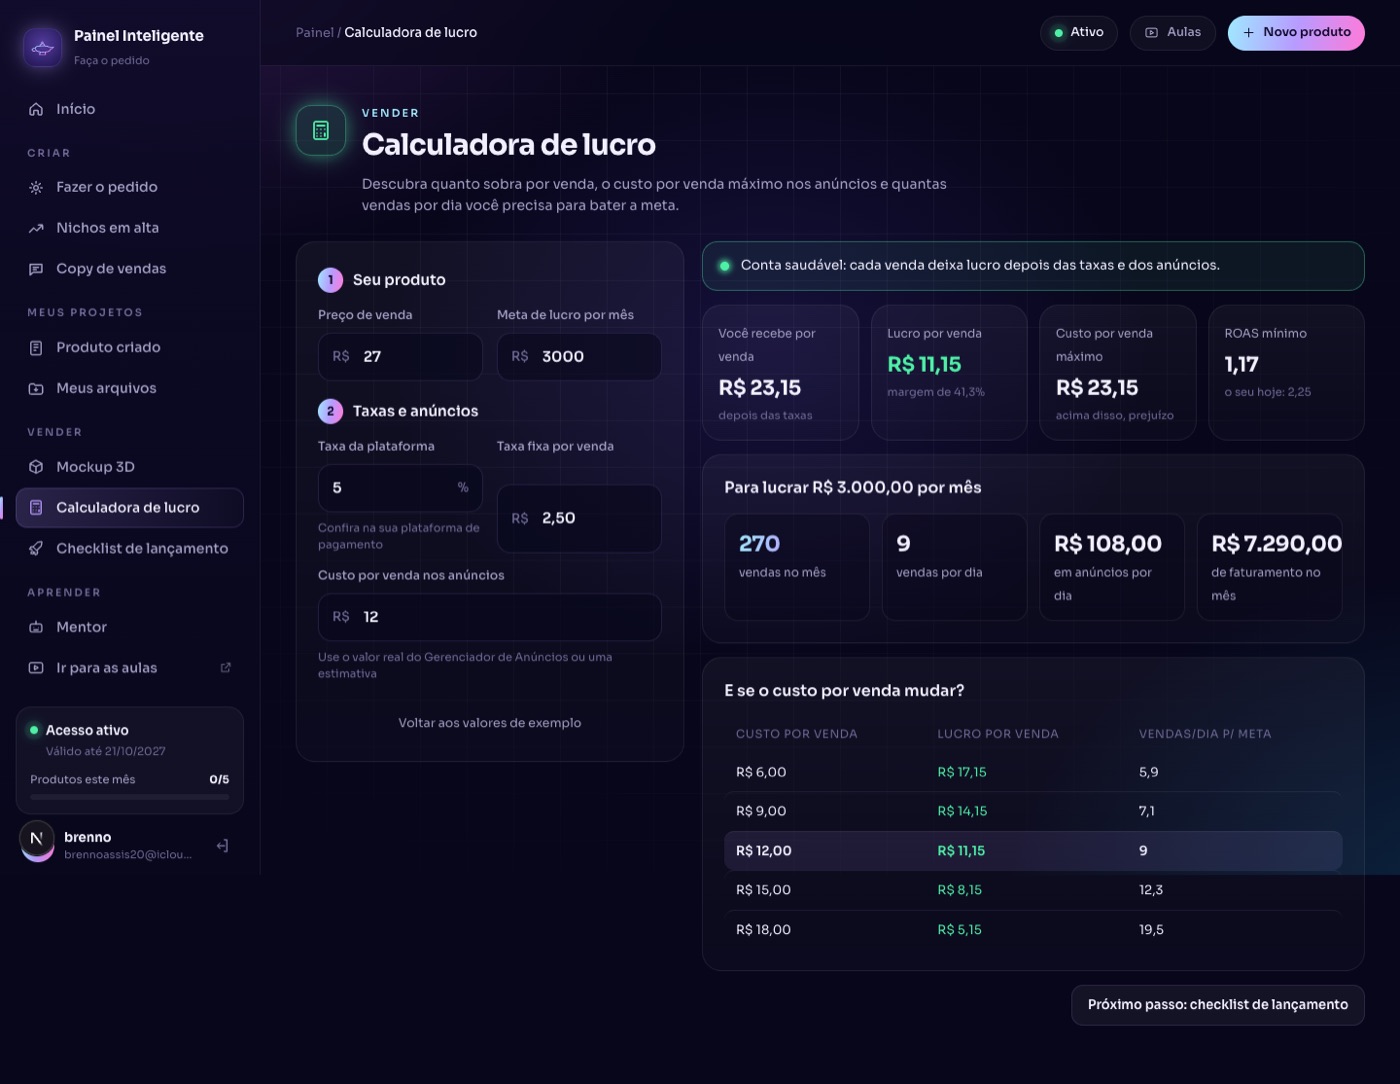Go to Fazer o pedido page

(130, 187)
